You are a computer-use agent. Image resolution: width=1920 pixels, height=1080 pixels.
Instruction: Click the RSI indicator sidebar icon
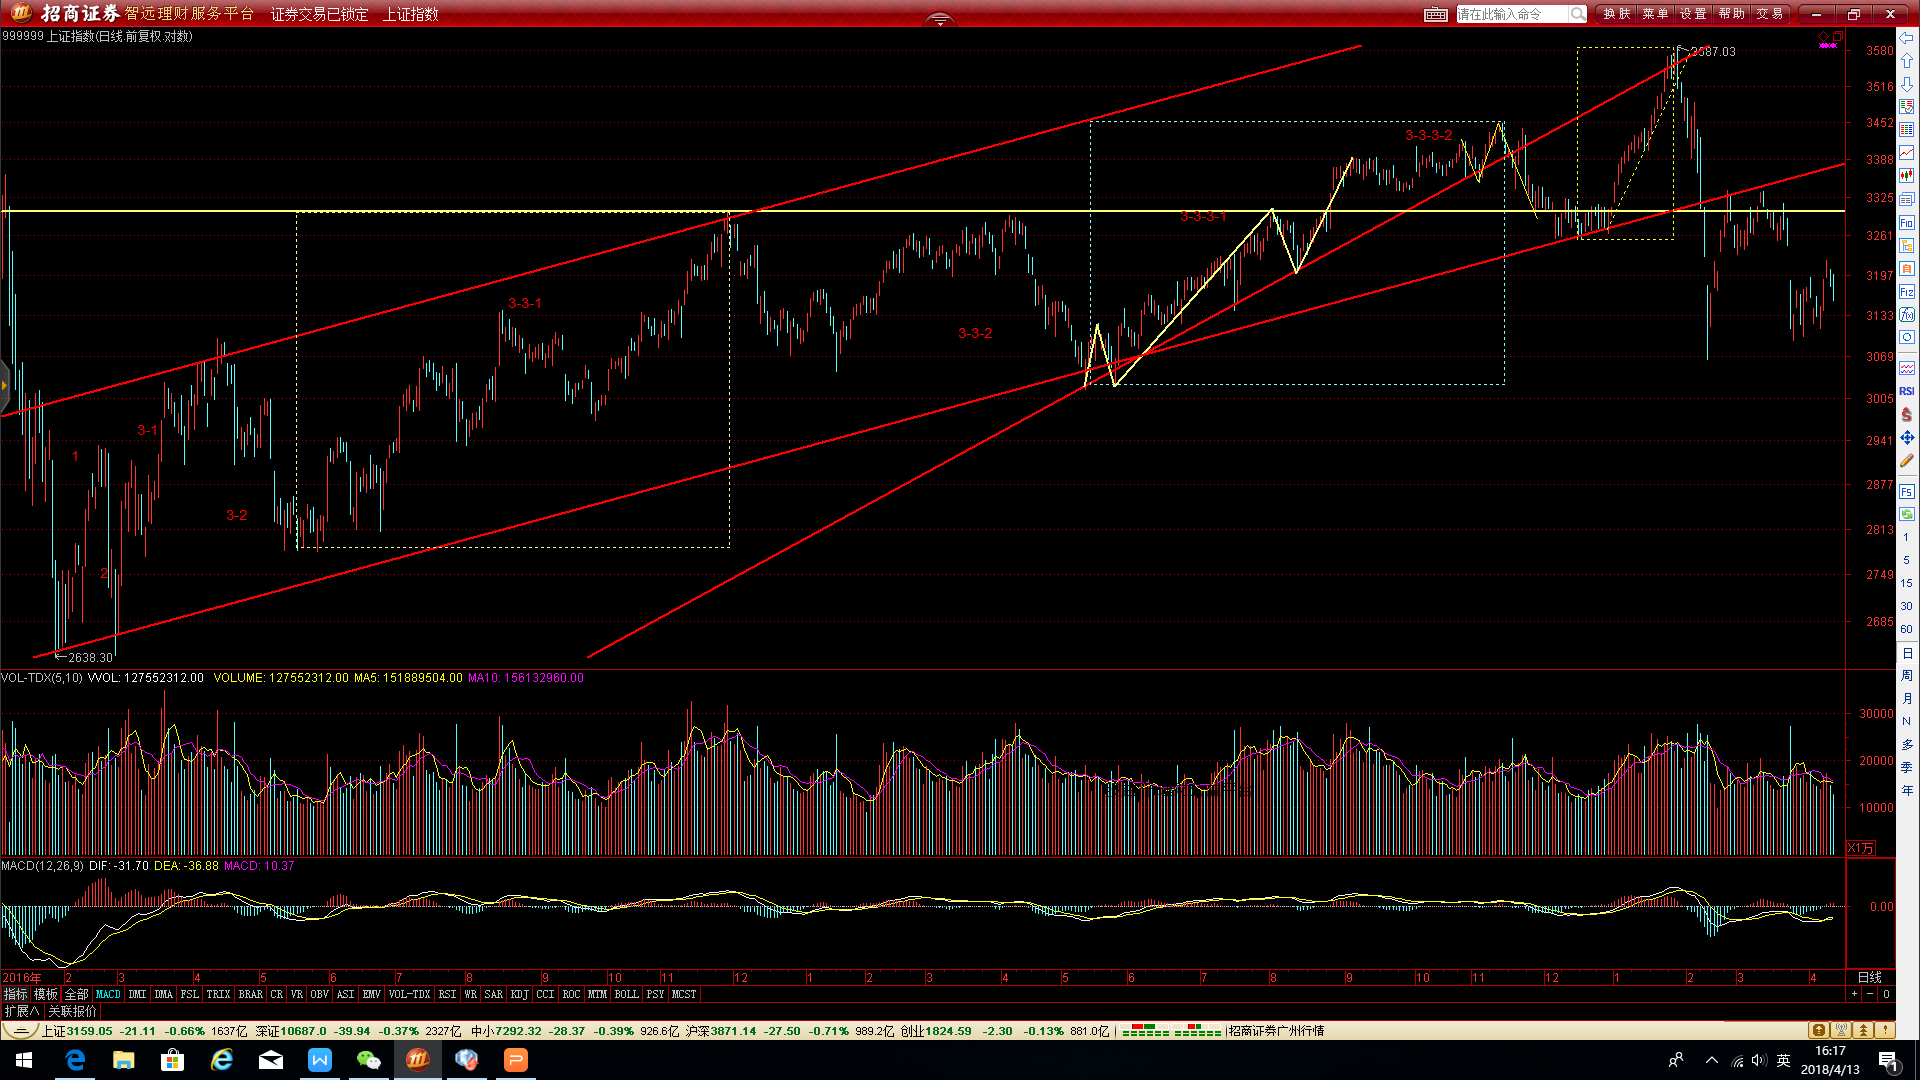pos(1907,391)
